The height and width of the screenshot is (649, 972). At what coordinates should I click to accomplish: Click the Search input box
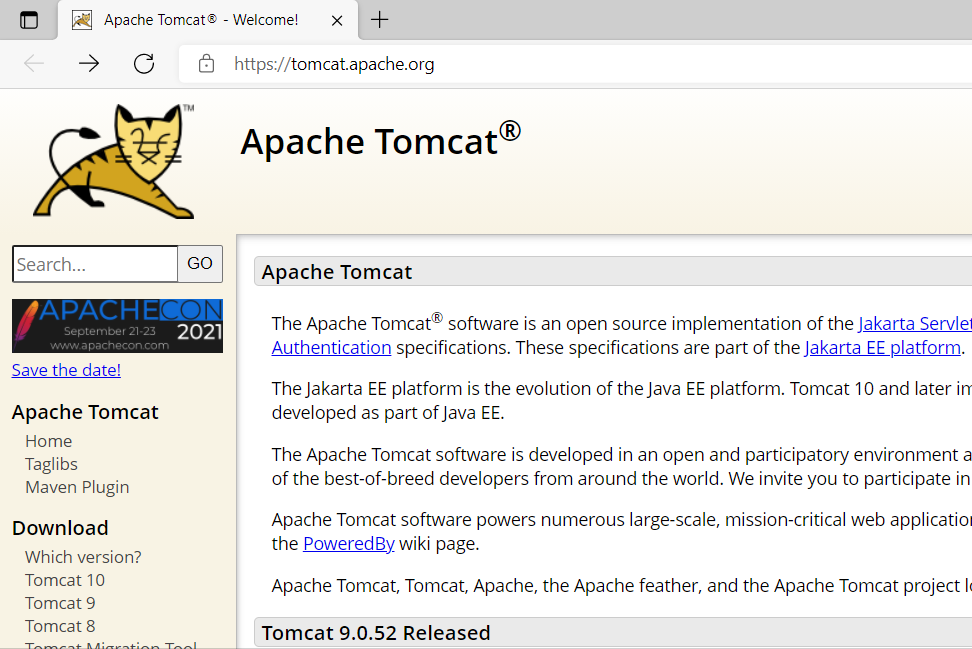point(95,264)
